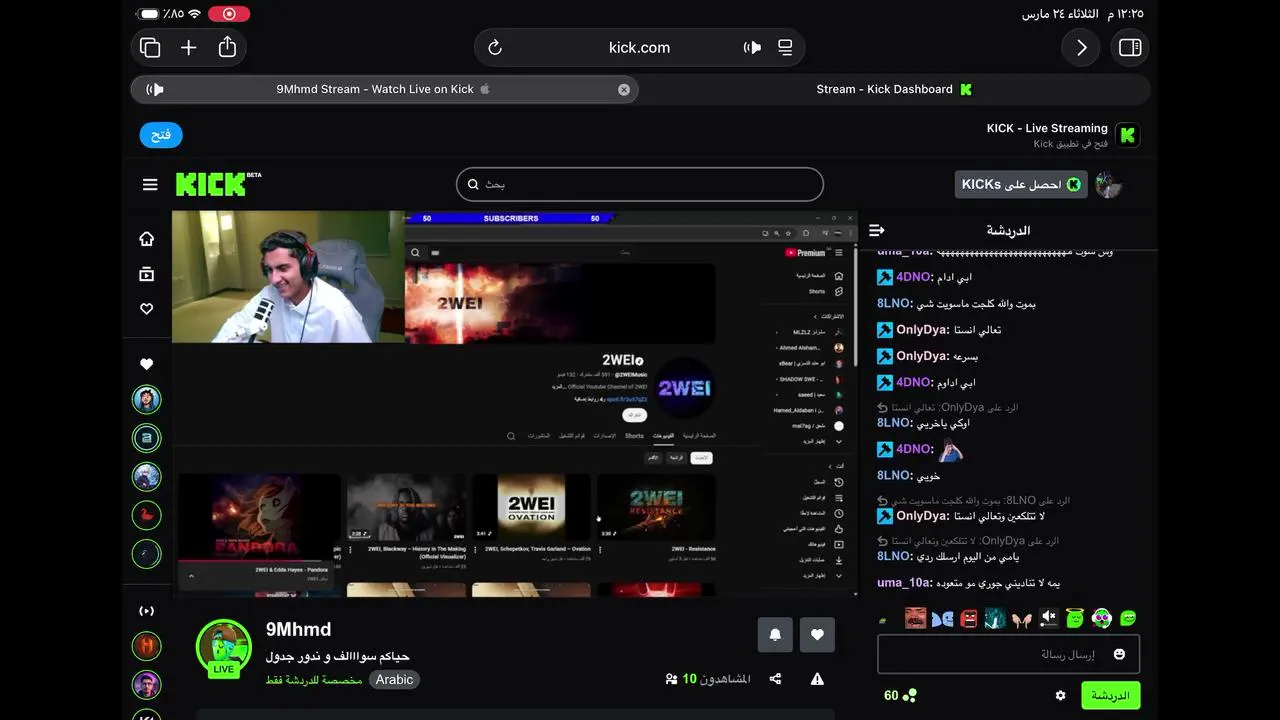
Task: Click 4DNO username beside ابي ادام
Action: tap(915, 277)
